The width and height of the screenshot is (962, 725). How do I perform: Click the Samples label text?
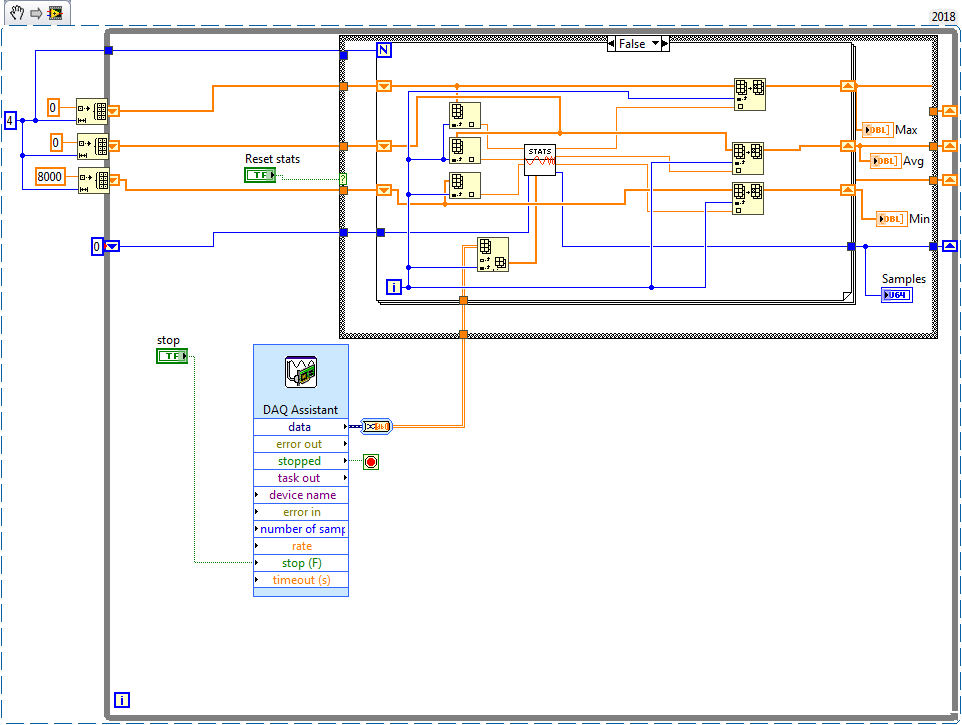pos(904,278)
